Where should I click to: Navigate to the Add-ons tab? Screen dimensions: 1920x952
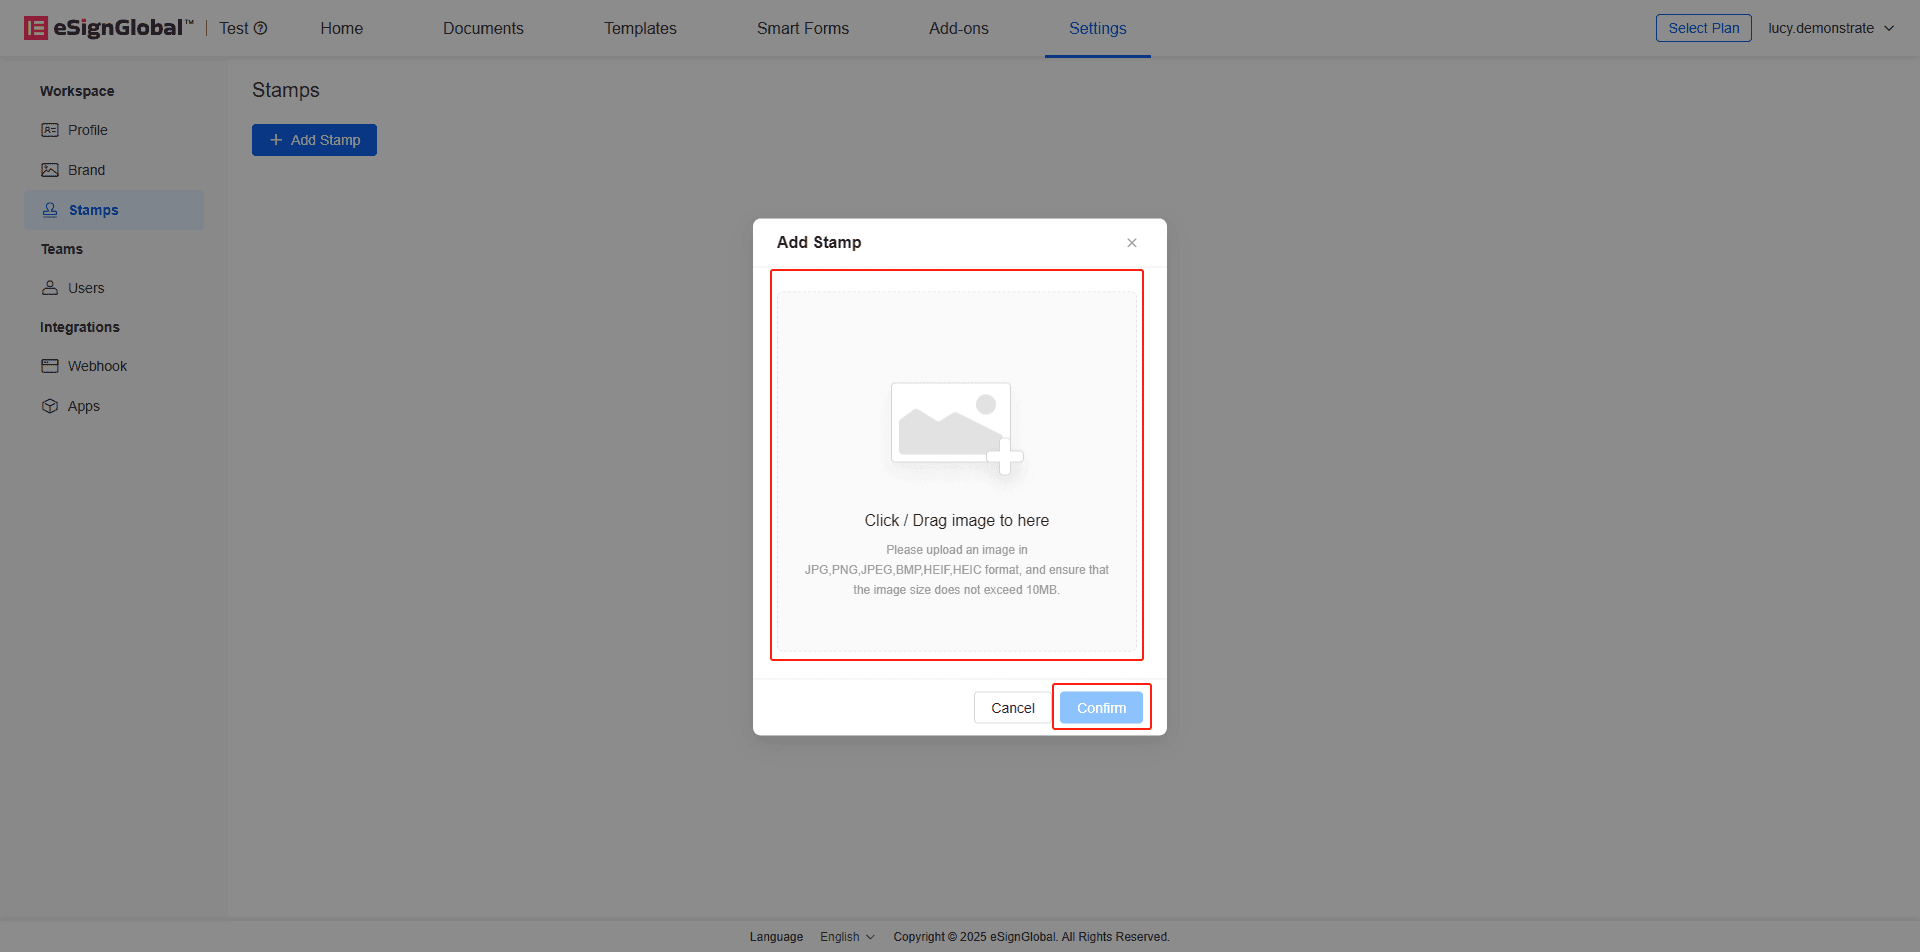958,28
